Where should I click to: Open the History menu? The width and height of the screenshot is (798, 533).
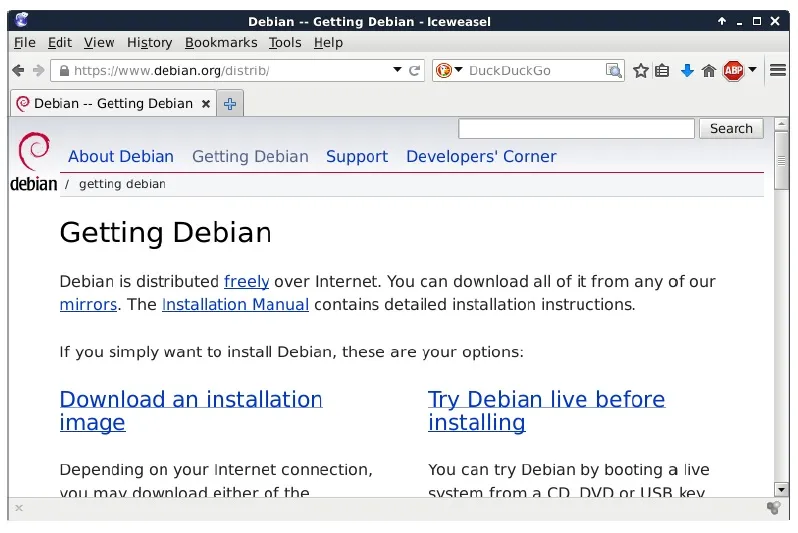pyautogui.click(x=150, y=43)
